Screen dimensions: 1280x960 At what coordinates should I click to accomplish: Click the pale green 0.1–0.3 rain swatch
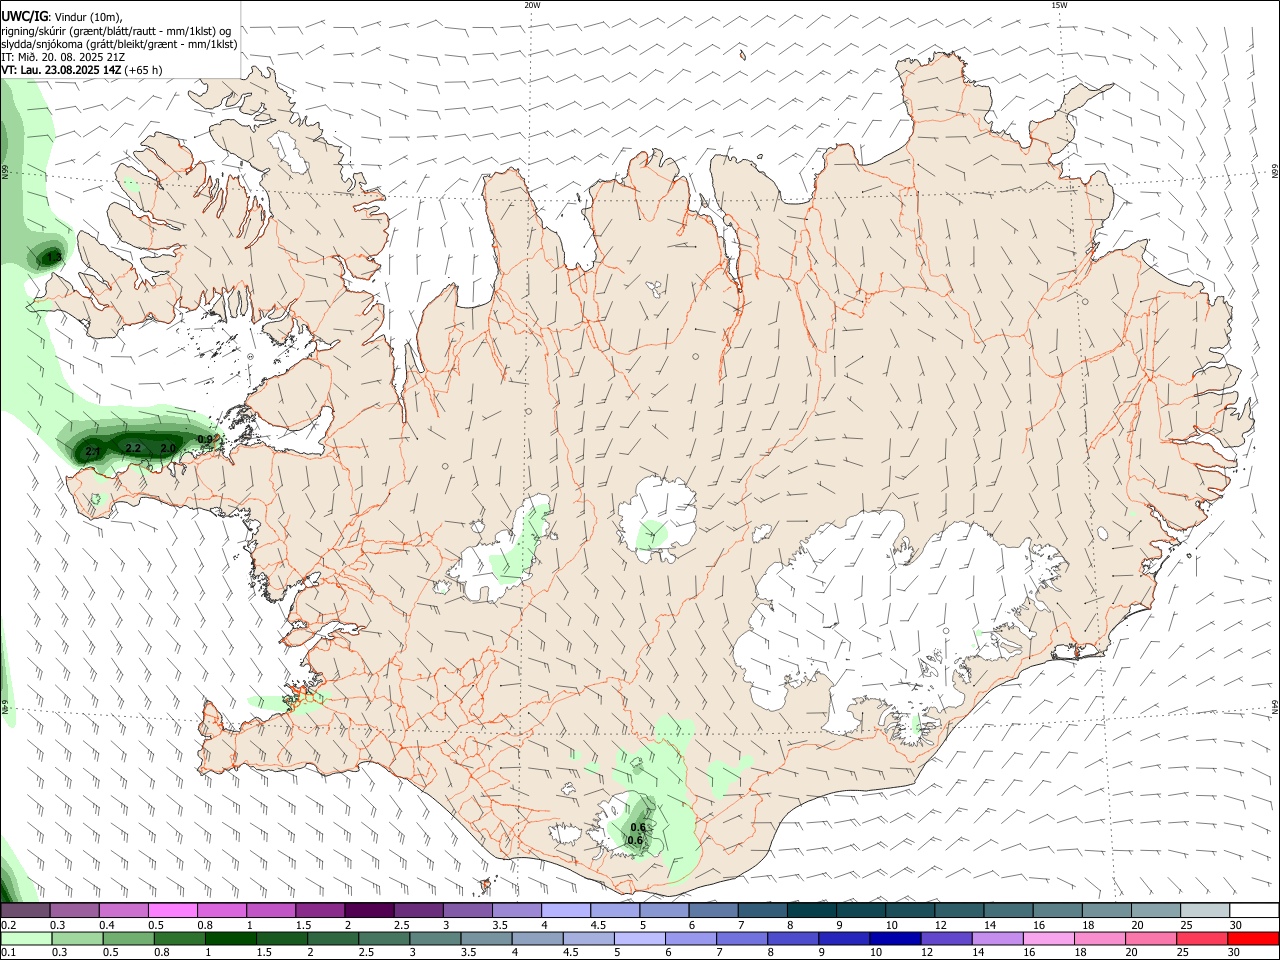click(27, 939)
